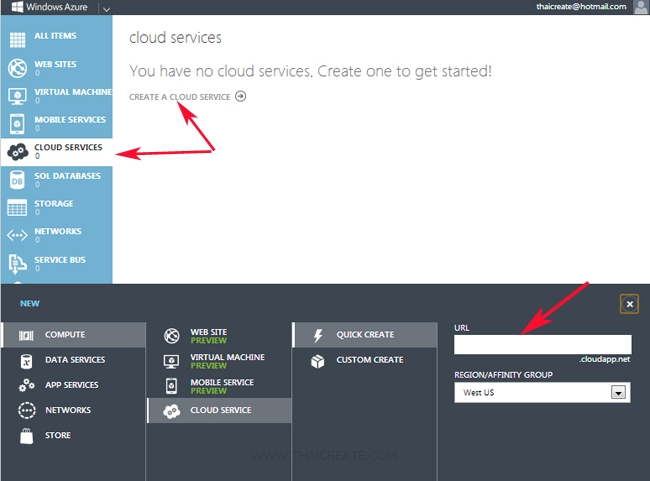The height and width of the screenshot is (481, 650).
Task: Select DATA SERVICES category
Action: click(x=73, y=360)
